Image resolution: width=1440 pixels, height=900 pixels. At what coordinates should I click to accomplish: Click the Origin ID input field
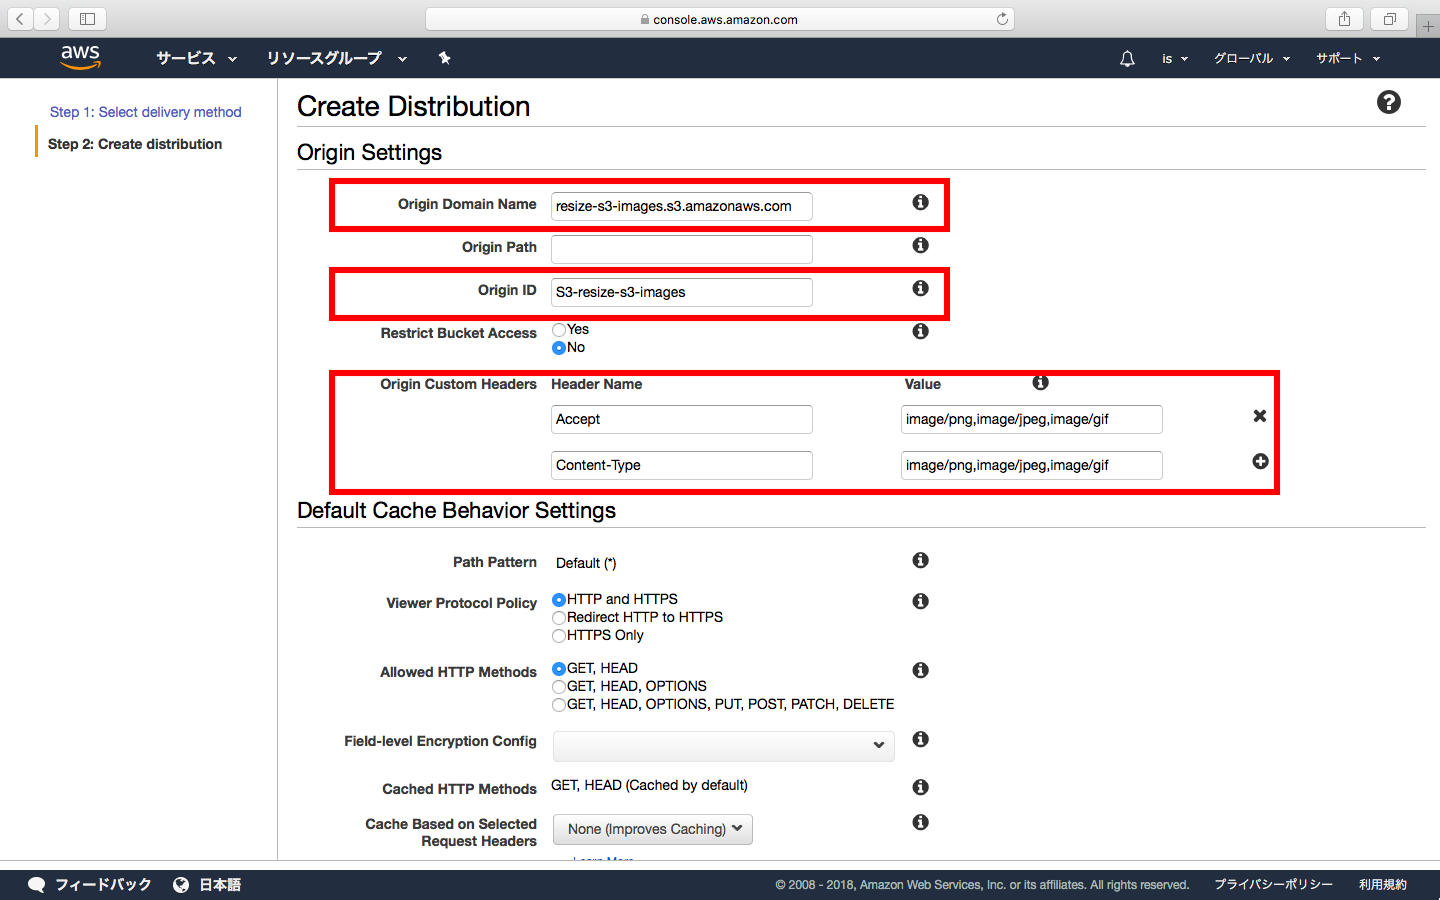(x=682, y=292)
